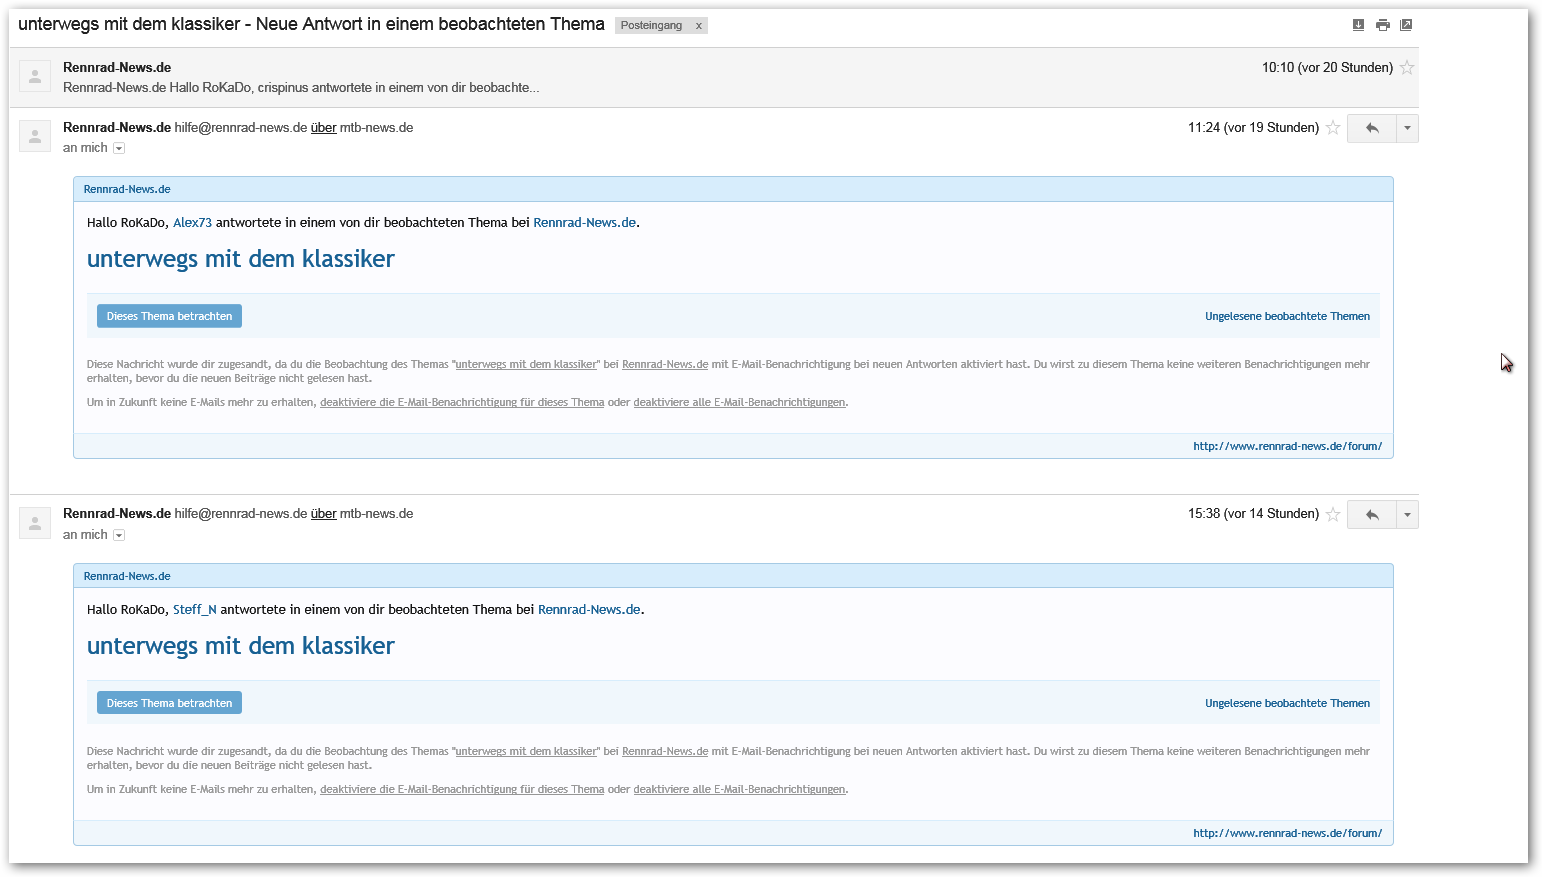Star the 15:38 message
The width and height of the screenshot is (1542, 877).
1333,515
